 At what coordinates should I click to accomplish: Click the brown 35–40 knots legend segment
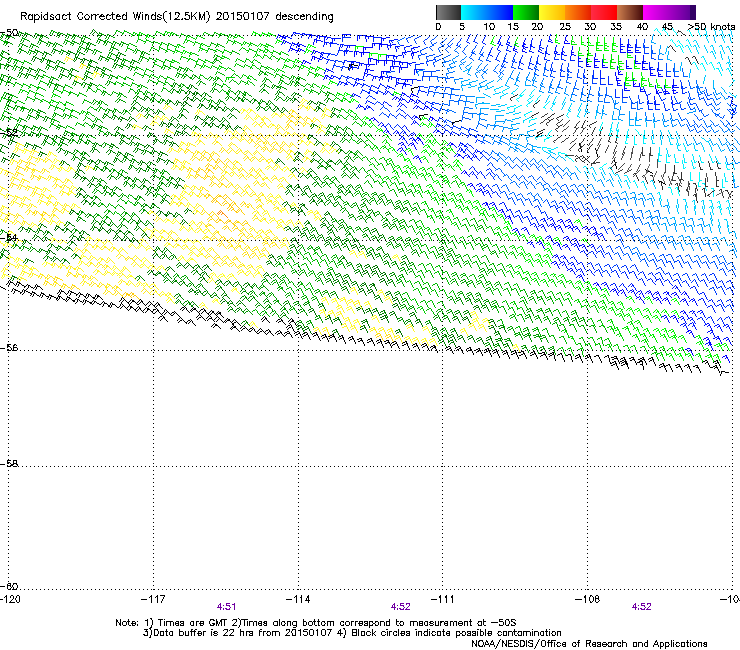(630, 12)
